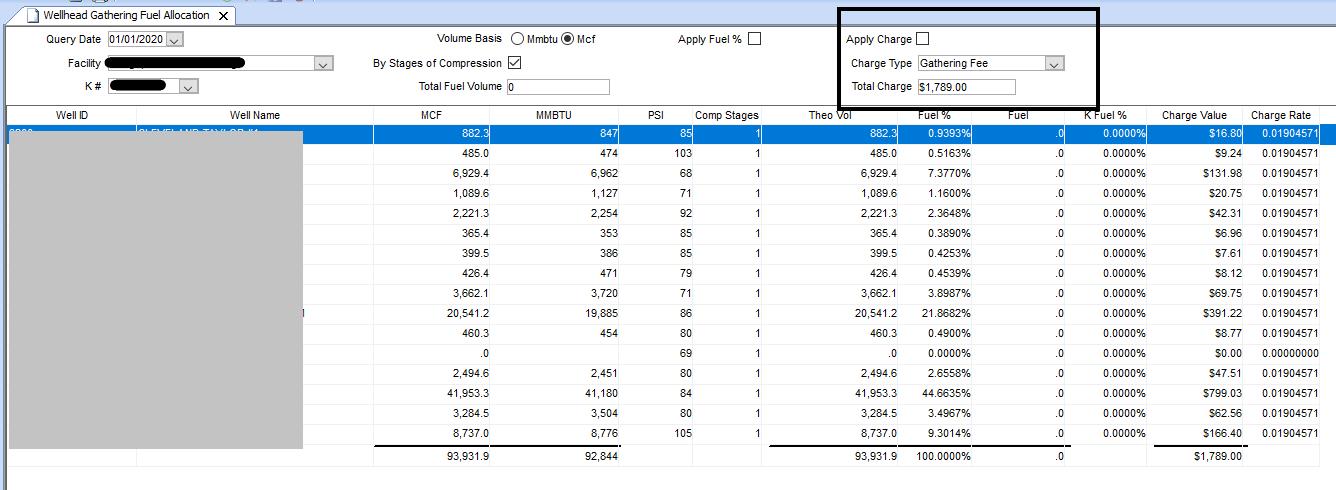Screen dimensions: 1336x490
Task: Click the Comp Stages column header
Action: (726, 115)
